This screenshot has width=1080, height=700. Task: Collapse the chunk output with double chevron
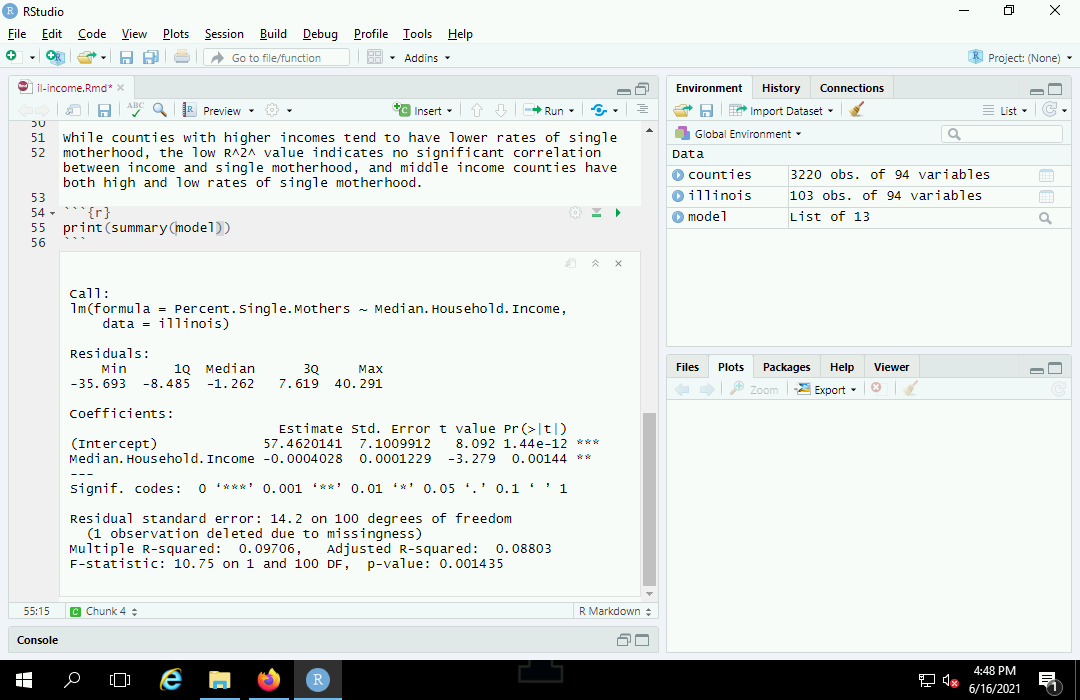(x=595, y=263)
